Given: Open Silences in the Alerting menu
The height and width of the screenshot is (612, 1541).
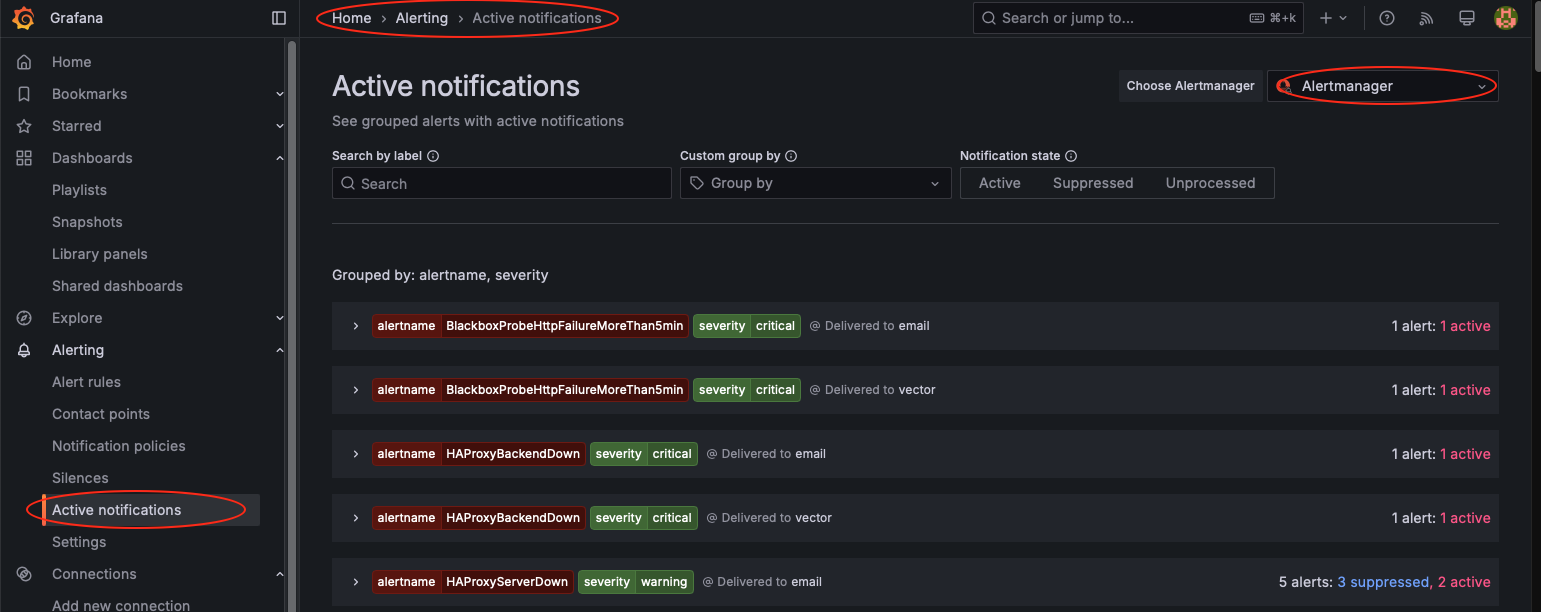Looking at the screenshot, I should [x=80, y=478].
